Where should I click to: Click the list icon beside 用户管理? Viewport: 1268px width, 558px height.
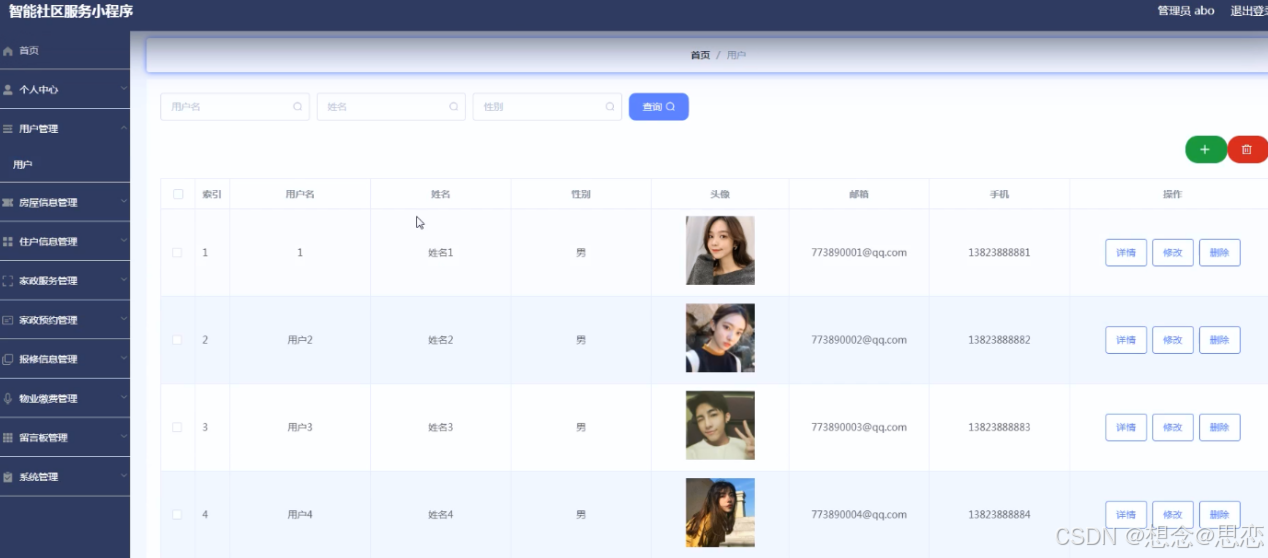[8, 129]
